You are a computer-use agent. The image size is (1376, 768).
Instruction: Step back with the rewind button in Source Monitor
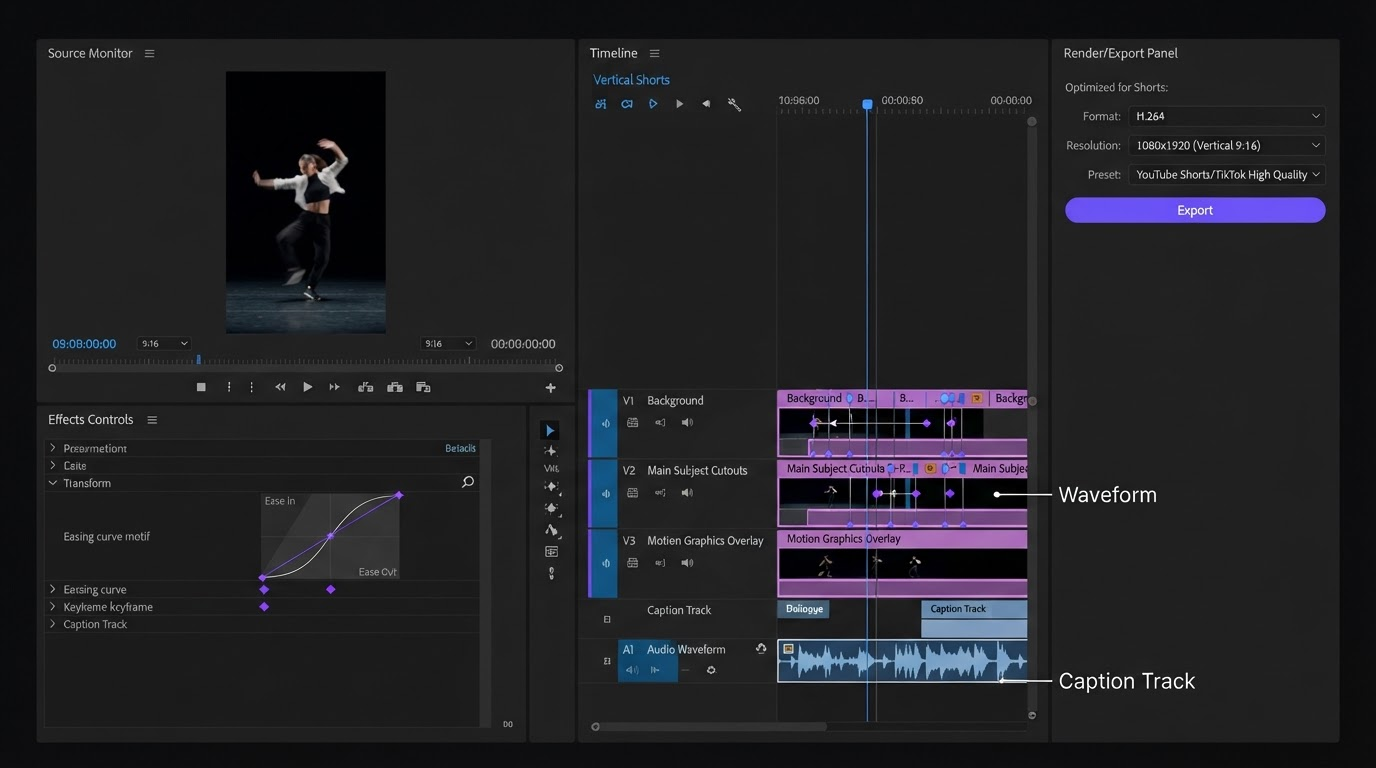280,387
